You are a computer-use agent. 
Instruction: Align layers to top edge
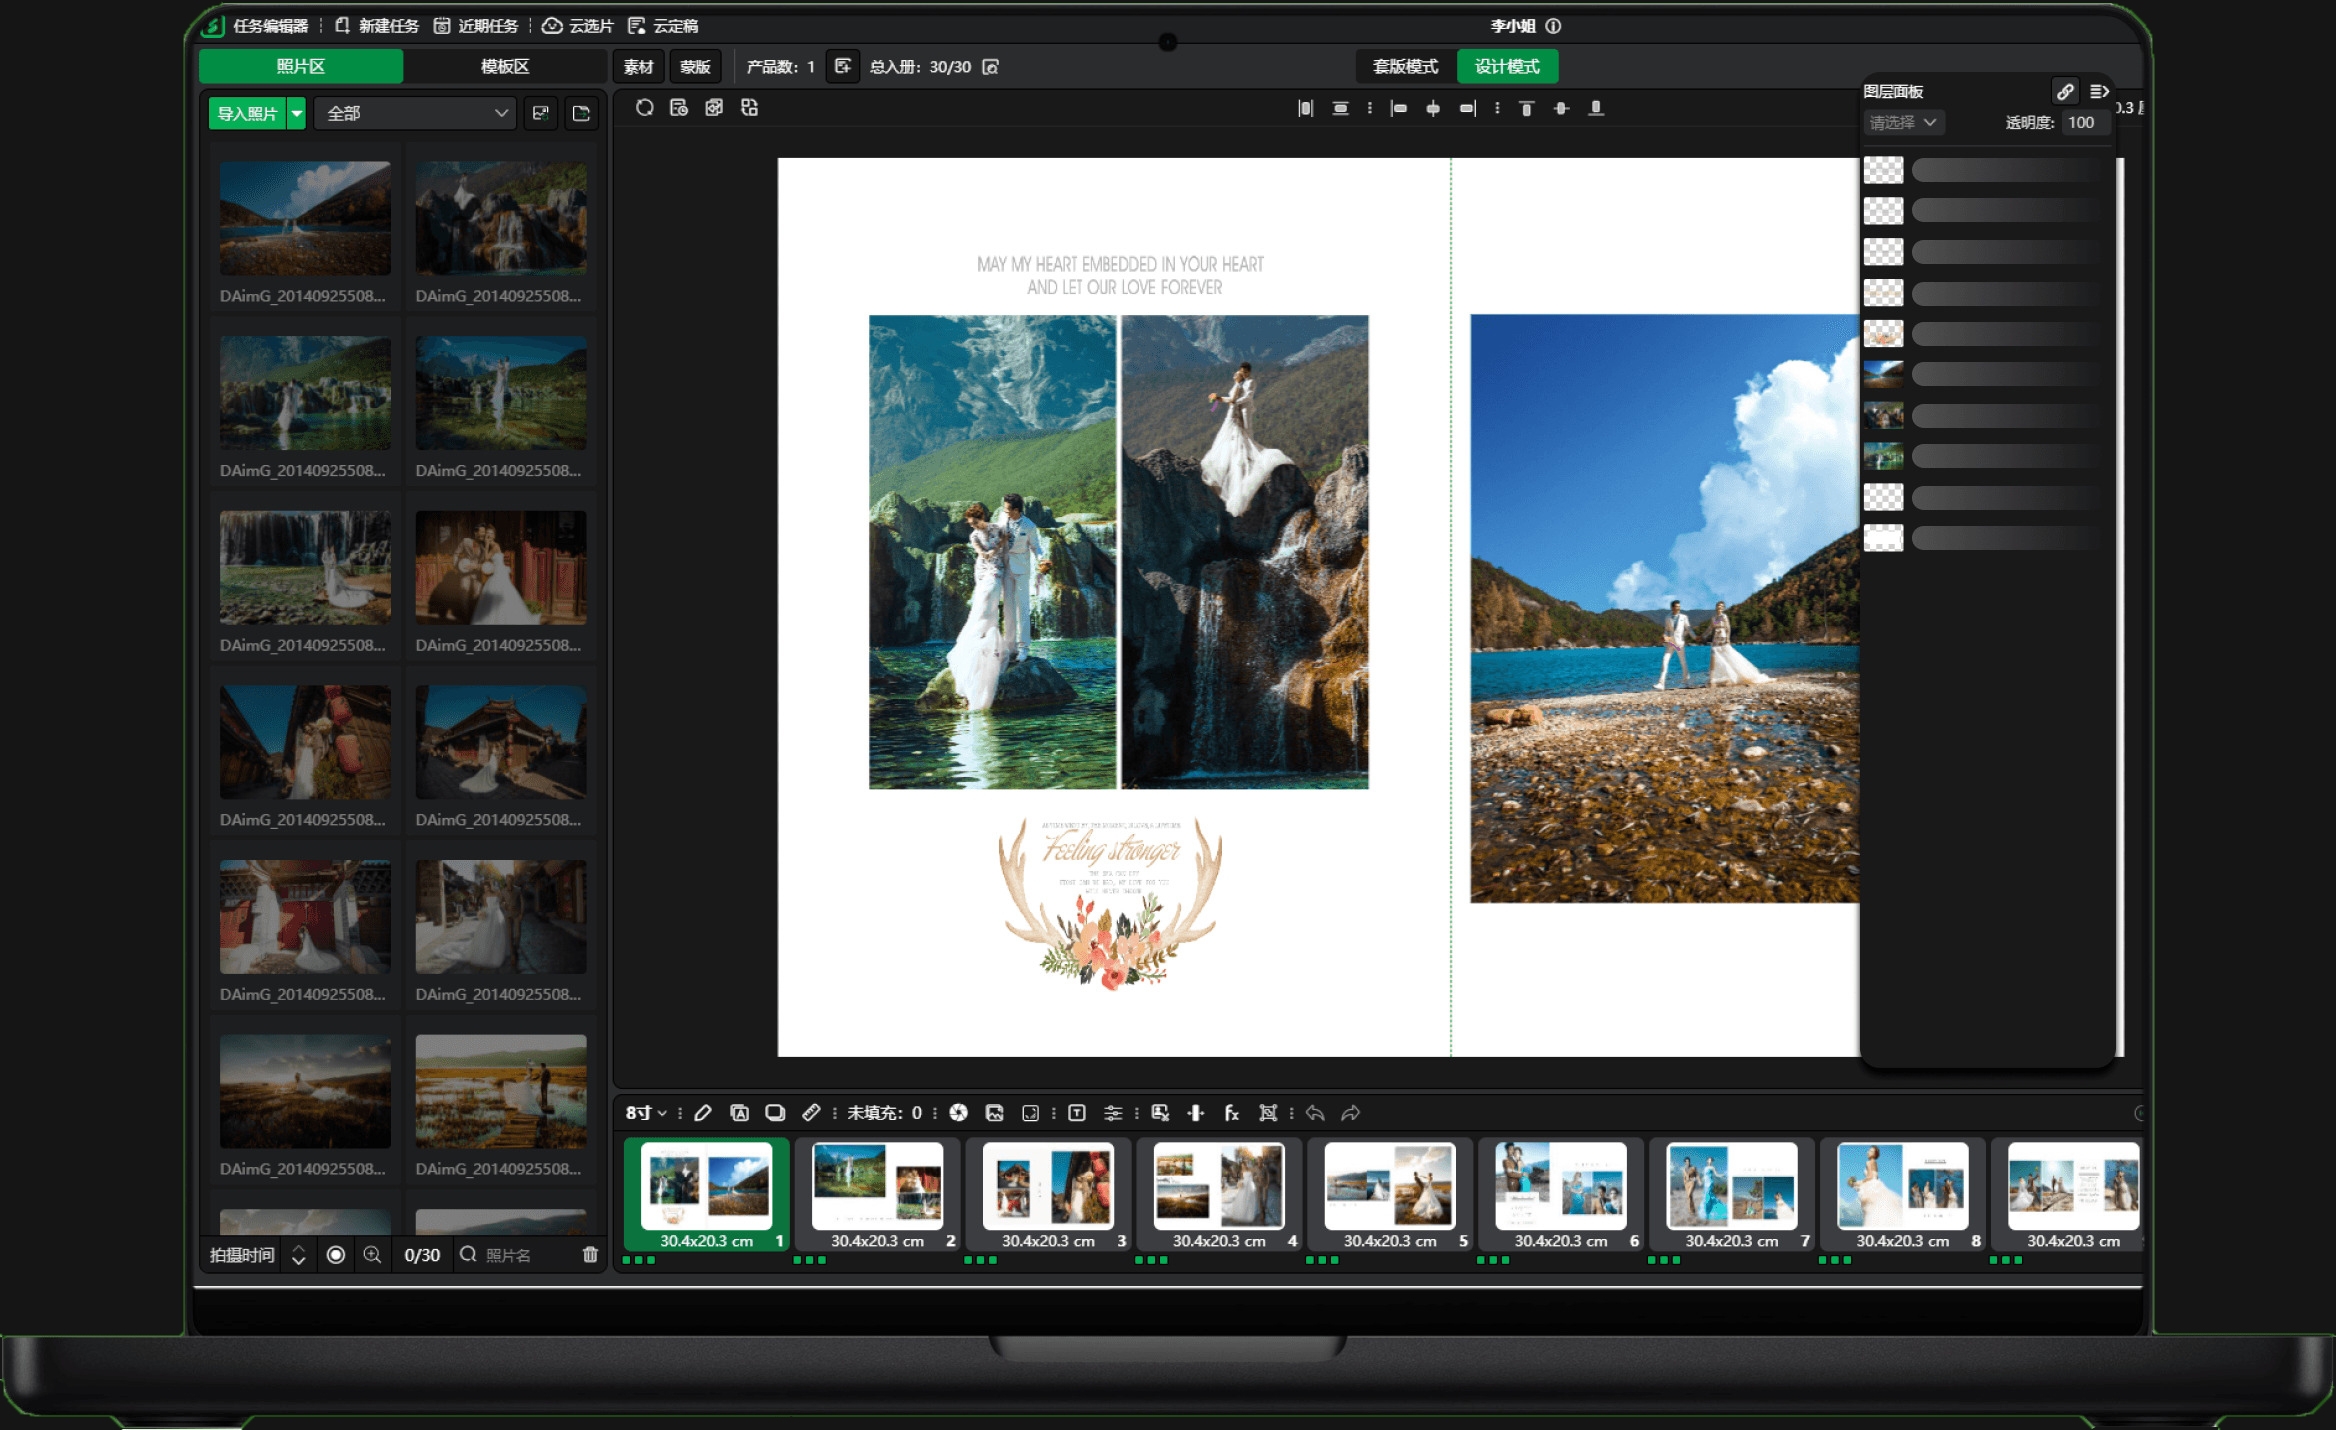pyautogui.click(x=1526, y=108)
